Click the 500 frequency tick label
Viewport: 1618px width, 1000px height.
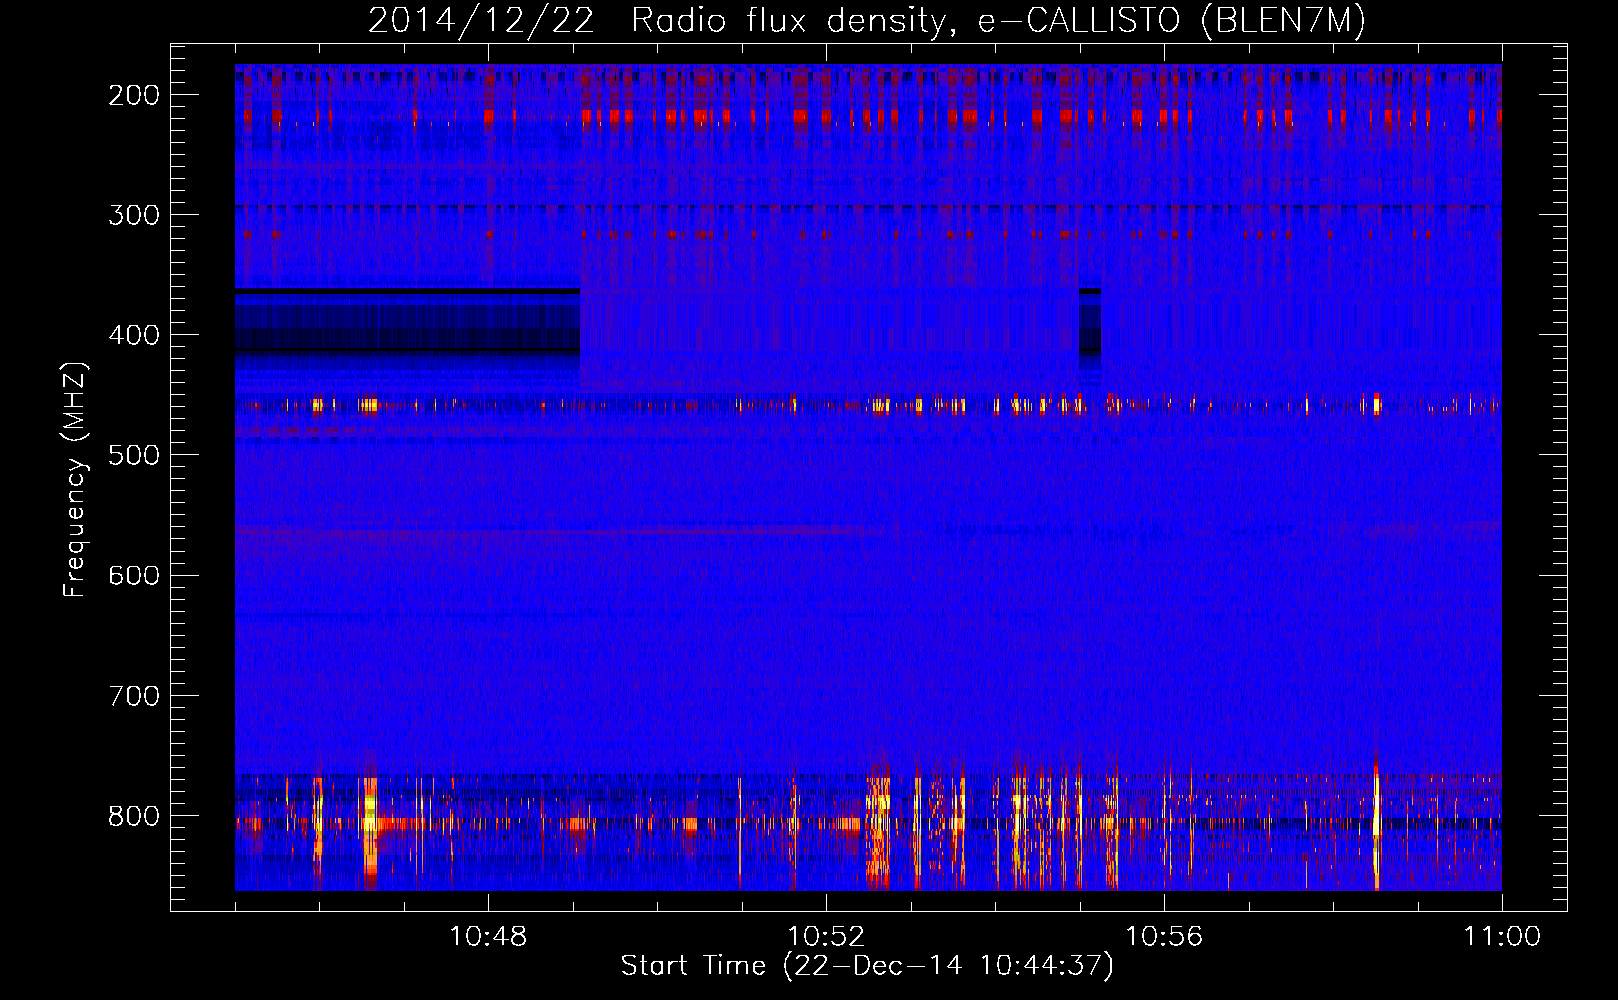(x=134, y=455)
